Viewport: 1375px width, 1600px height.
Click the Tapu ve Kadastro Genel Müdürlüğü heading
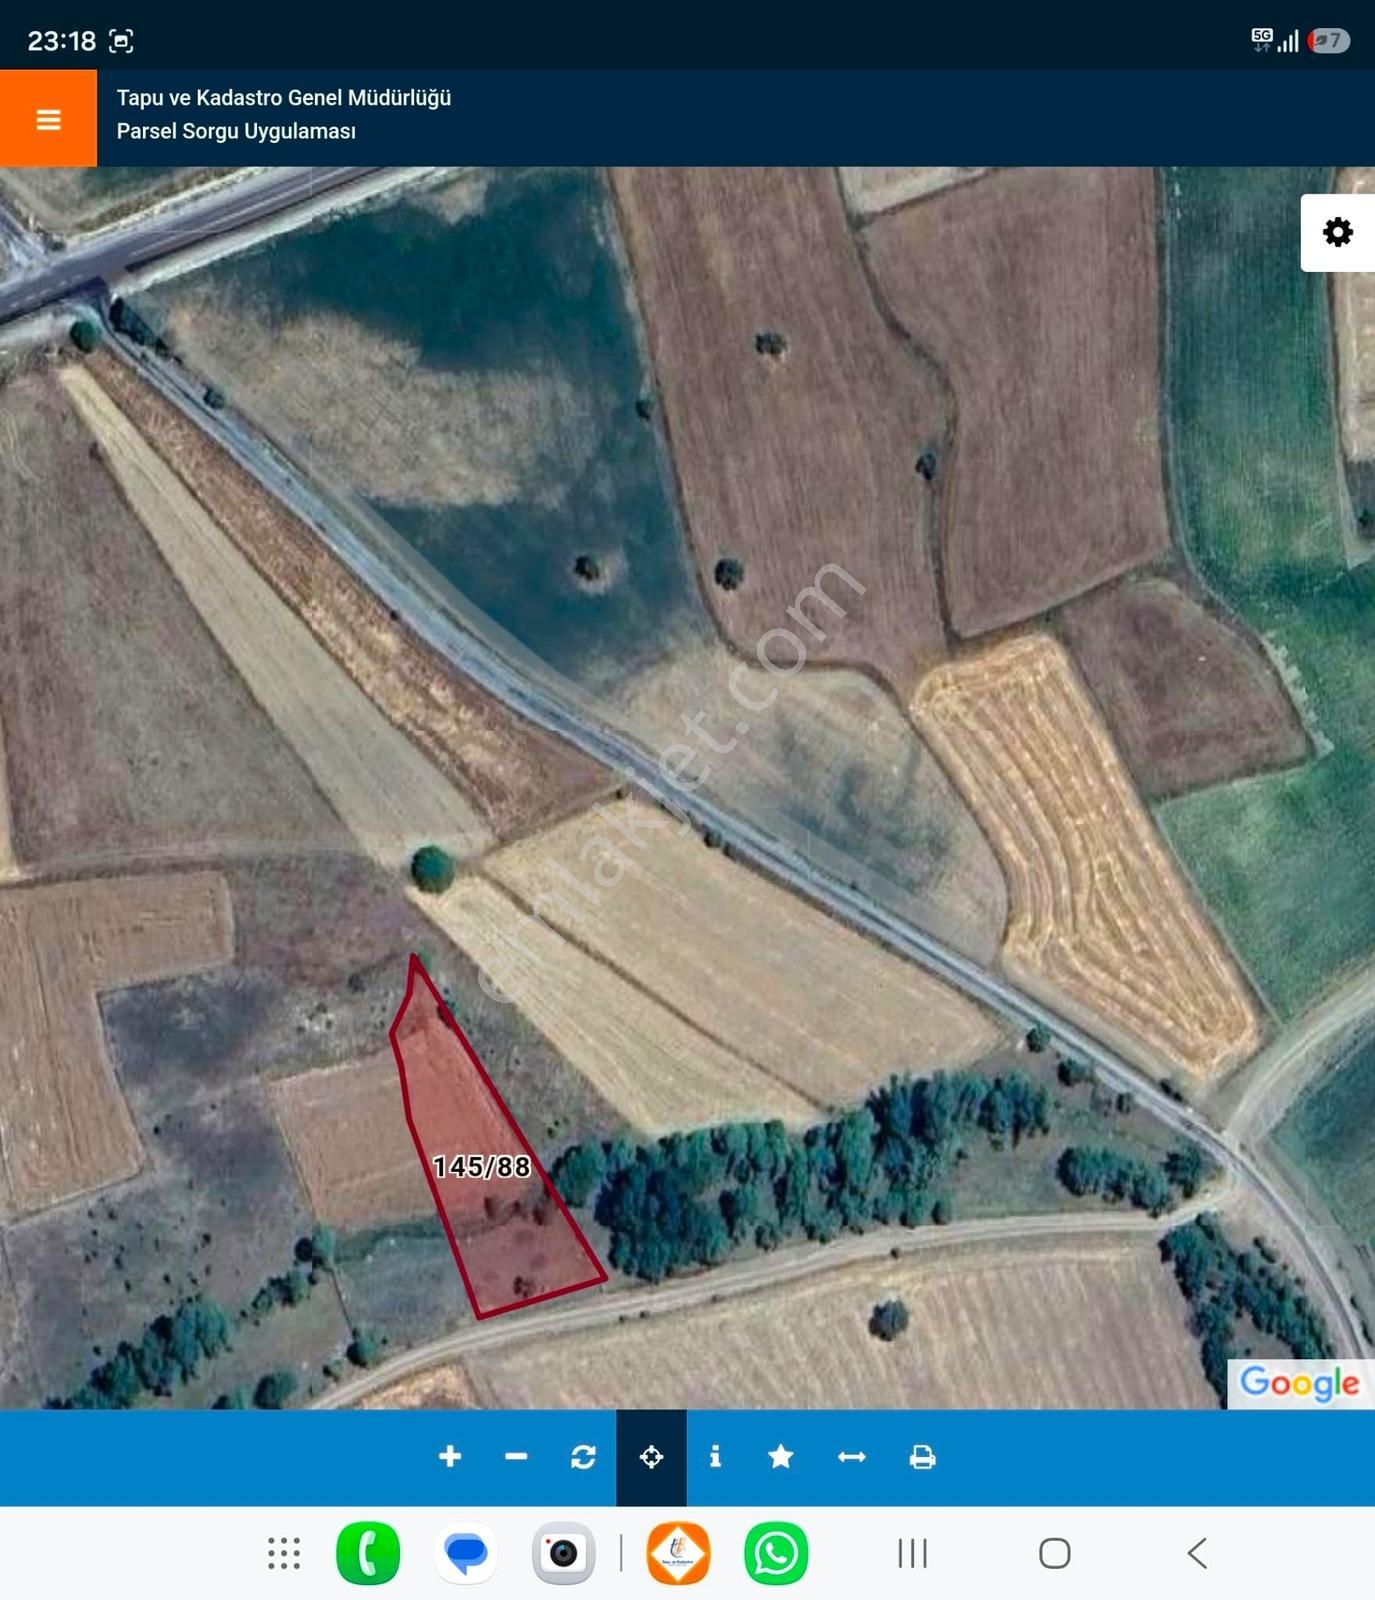(284, 98)
